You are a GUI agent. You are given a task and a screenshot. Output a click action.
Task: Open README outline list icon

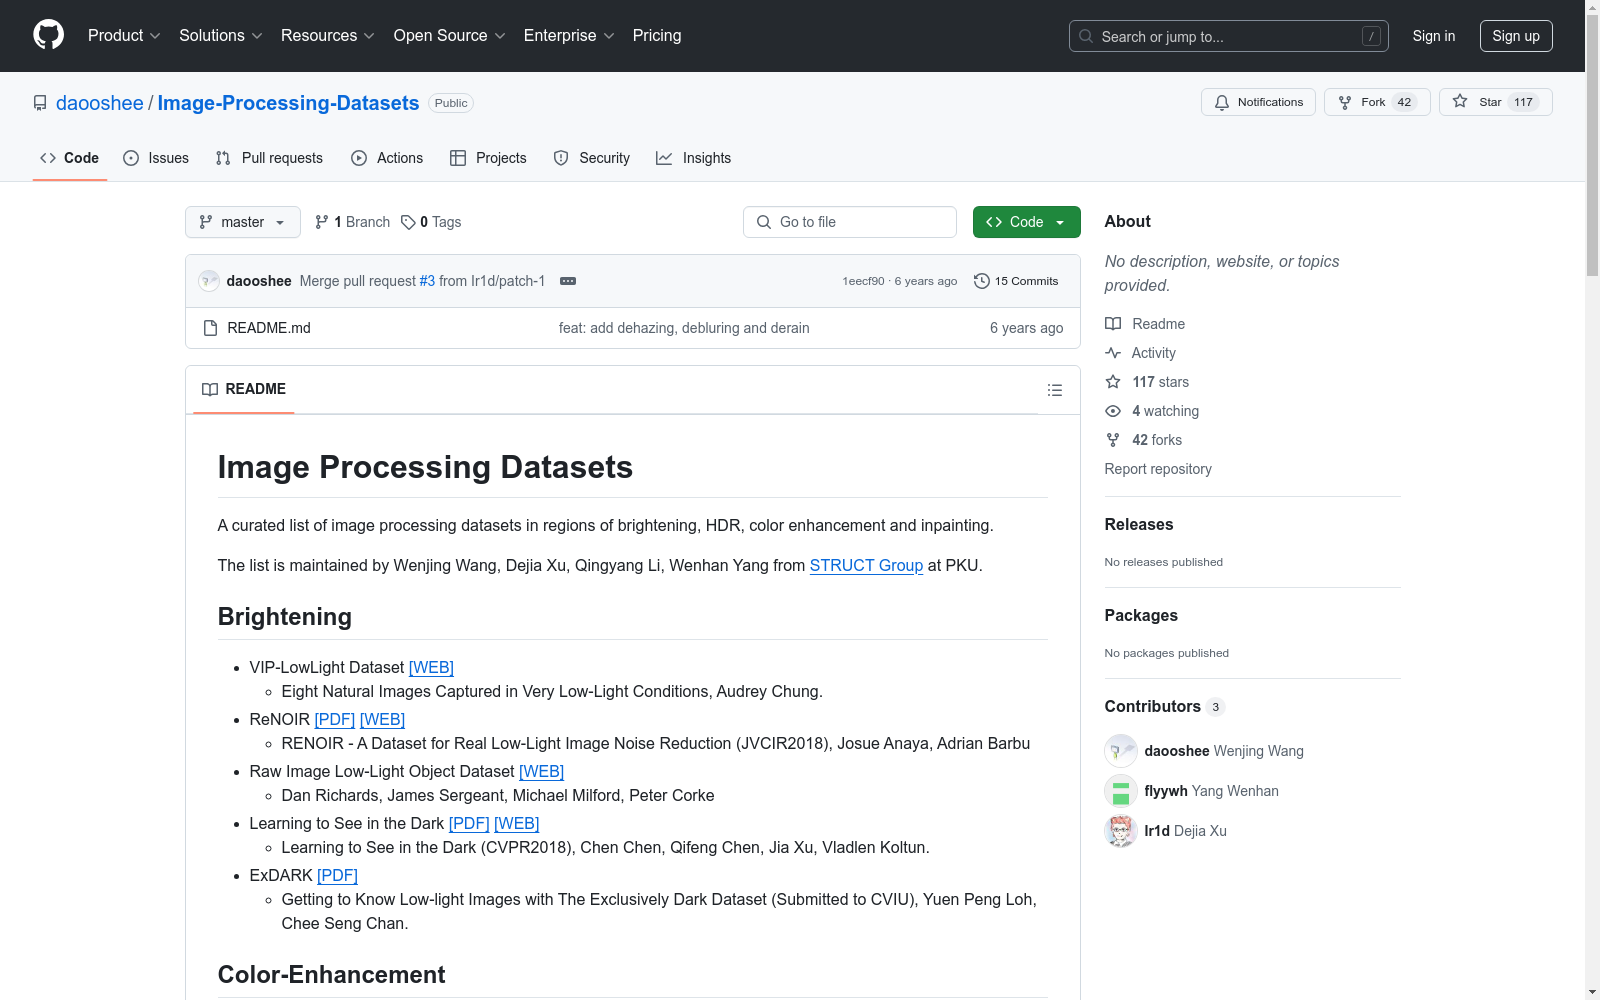1055,390
